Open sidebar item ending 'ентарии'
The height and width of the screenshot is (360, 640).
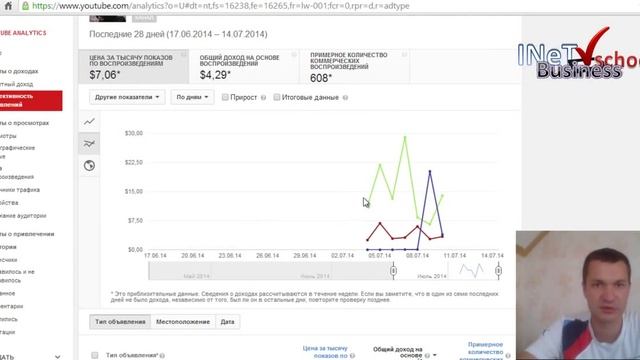(12, 306)
